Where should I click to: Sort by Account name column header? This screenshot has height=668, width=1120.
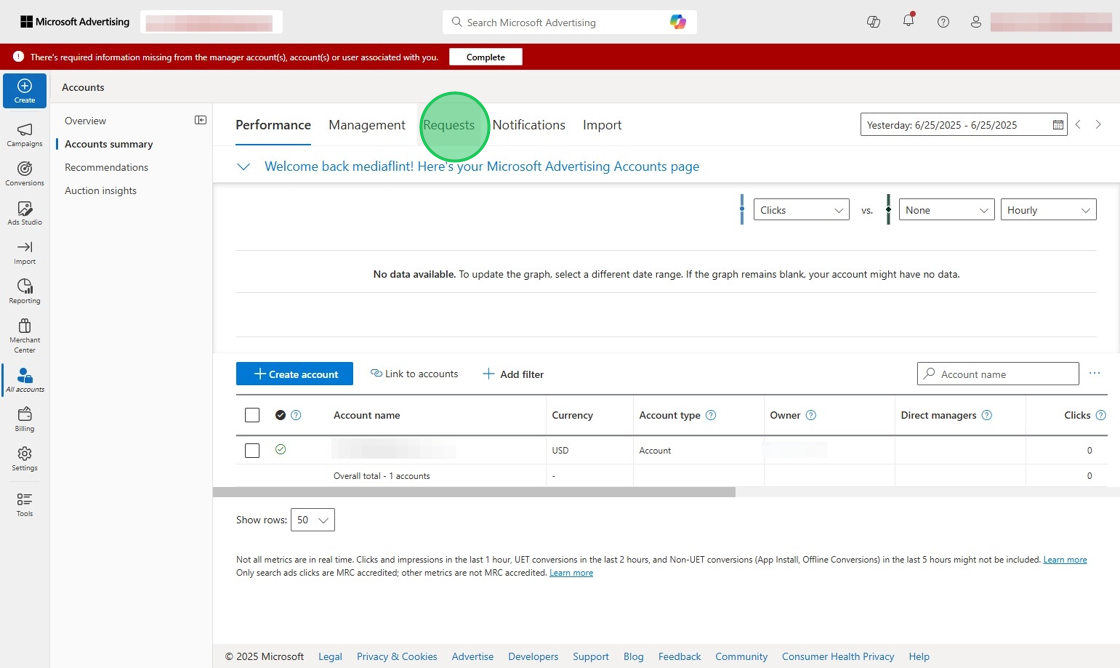[366, 415]
